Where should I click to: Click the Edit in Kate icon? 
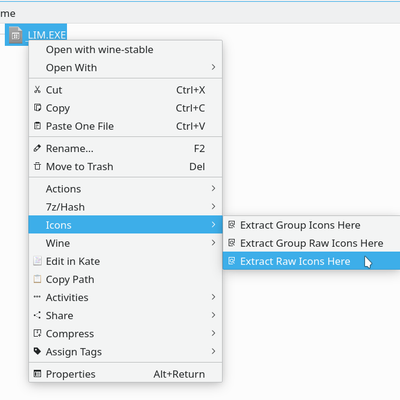pos(37,261)
